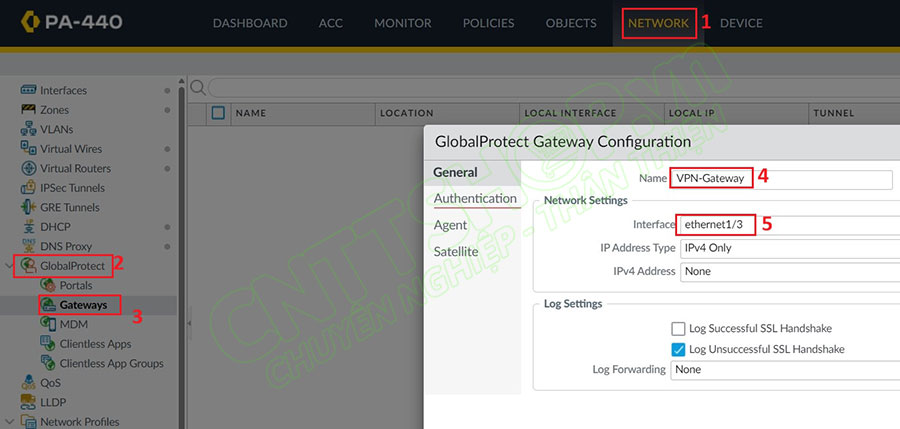900x429 pixels.
Task: Click into the gateways search box
Action: point(554,88)
